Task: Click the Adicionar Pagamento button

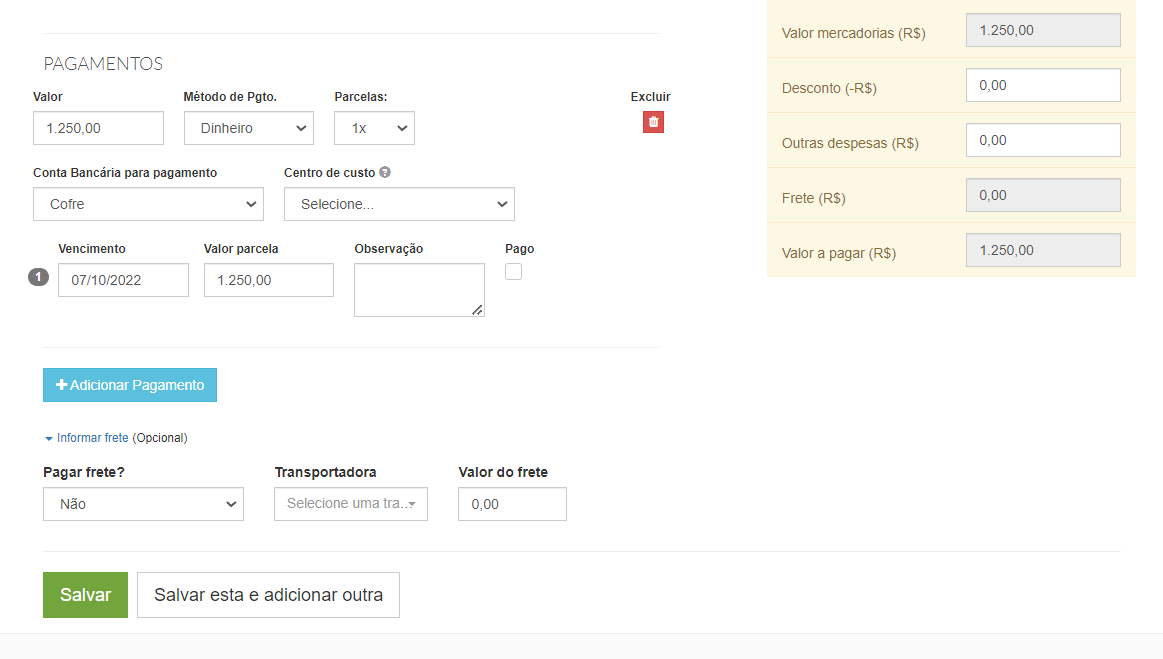Action: pos(130,385)
